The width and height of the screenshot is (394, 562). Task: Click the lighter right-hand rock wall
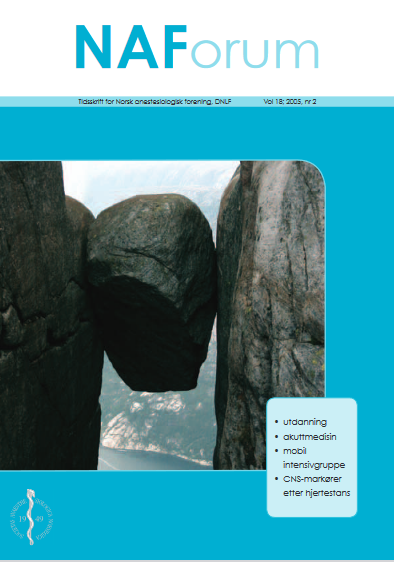click(x=270, y=315)
